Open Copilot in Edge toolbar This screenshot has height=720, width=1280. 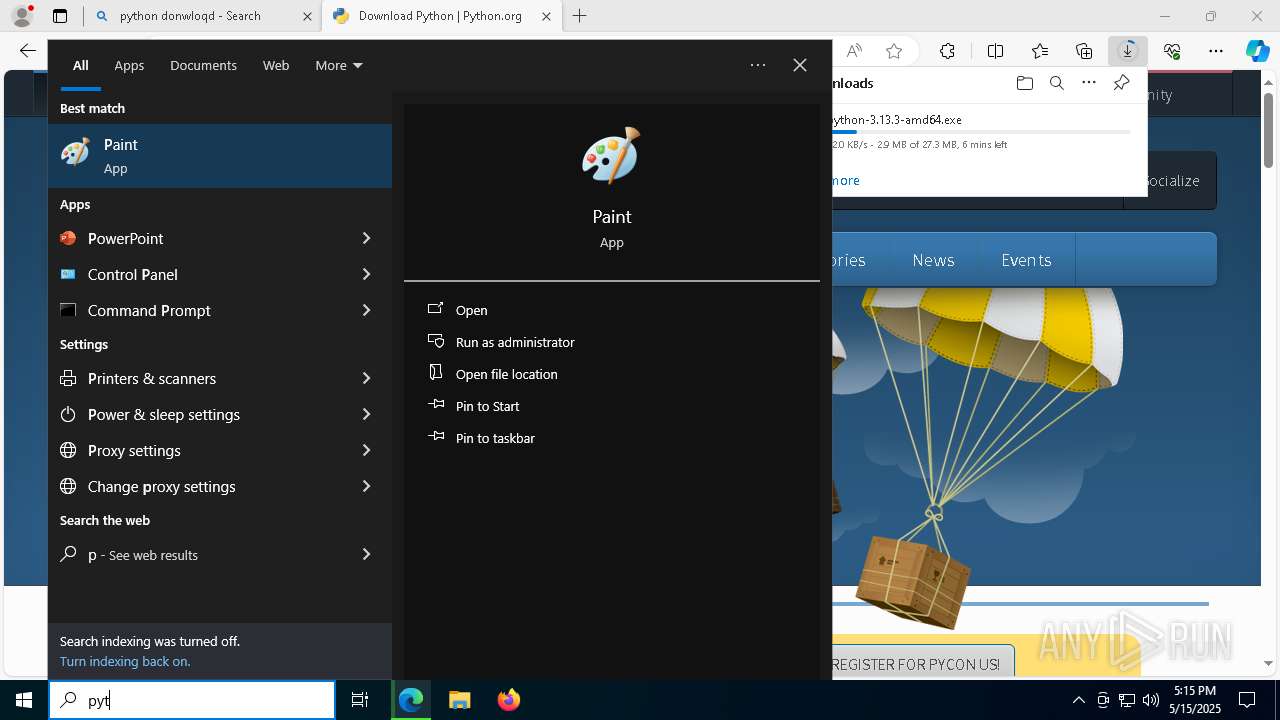[x=1257, y=51]
